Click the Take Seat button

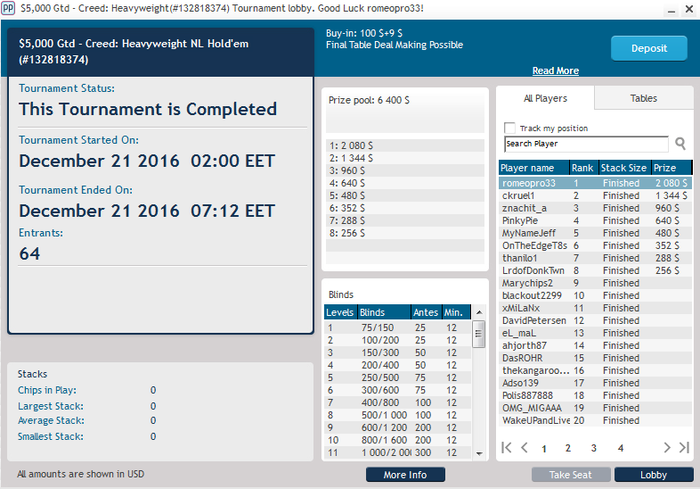(571, 475)
